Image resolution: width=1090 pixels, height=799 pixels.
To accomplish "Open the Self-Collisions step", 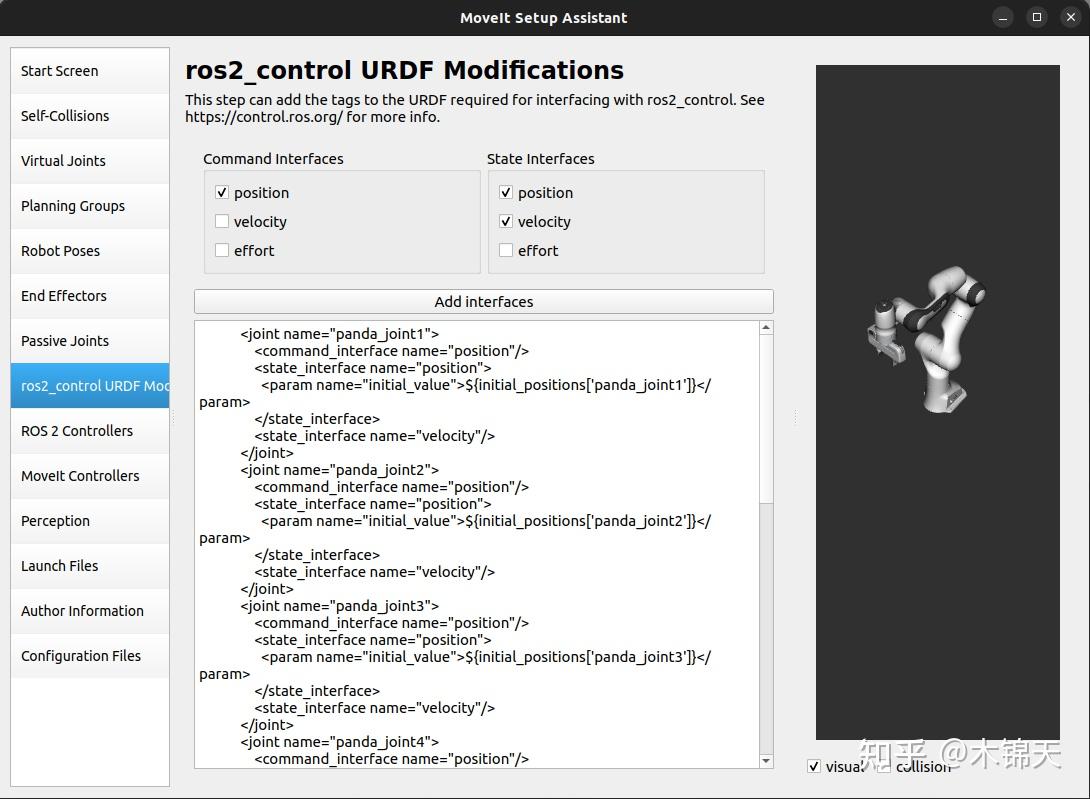I will pos(64,116).
